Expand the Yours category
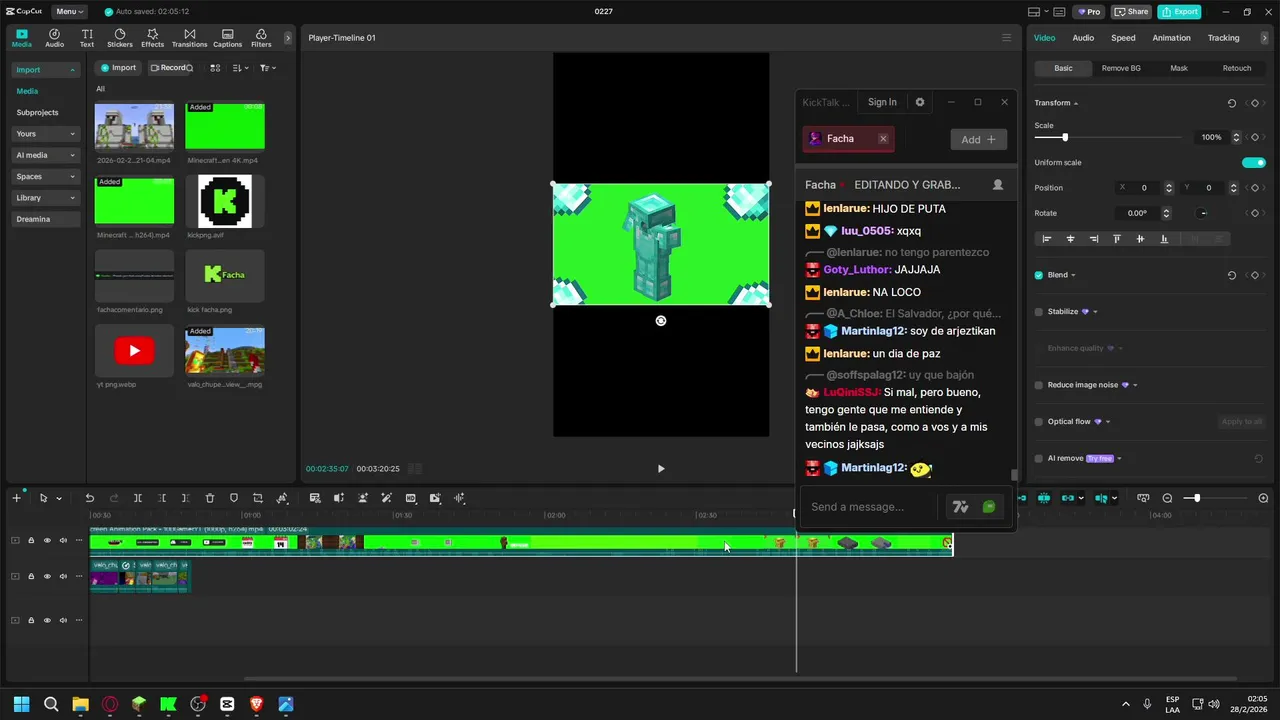The width and height of the screenshot is (1280, 720). point(45,134)
